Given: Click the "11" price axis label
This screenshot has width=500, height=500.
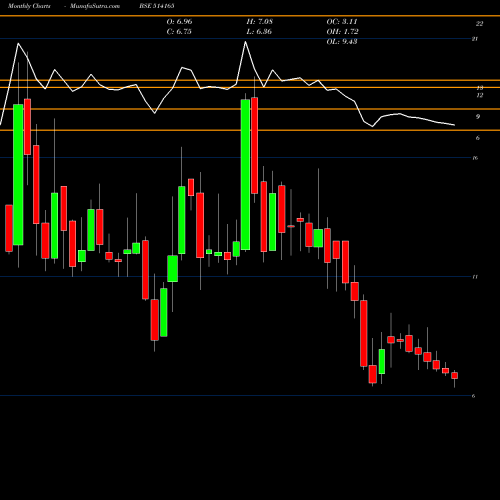Looking at the screenshot, I should pos(475,277).
